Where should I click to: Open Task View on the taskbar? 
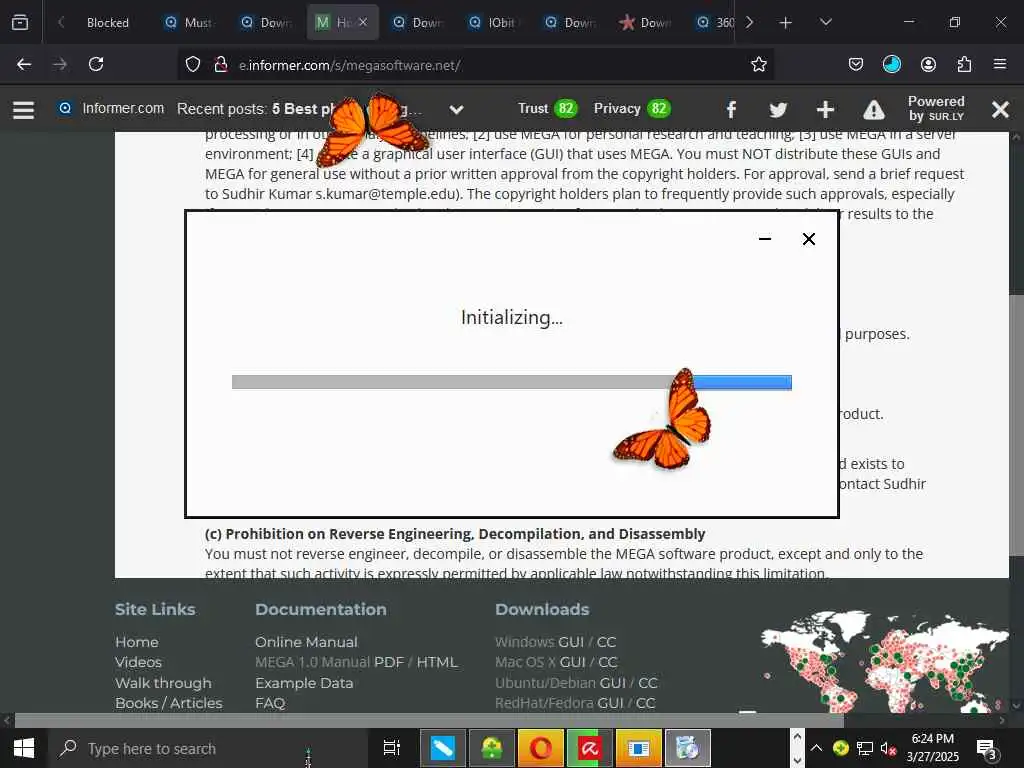point(391,748)
